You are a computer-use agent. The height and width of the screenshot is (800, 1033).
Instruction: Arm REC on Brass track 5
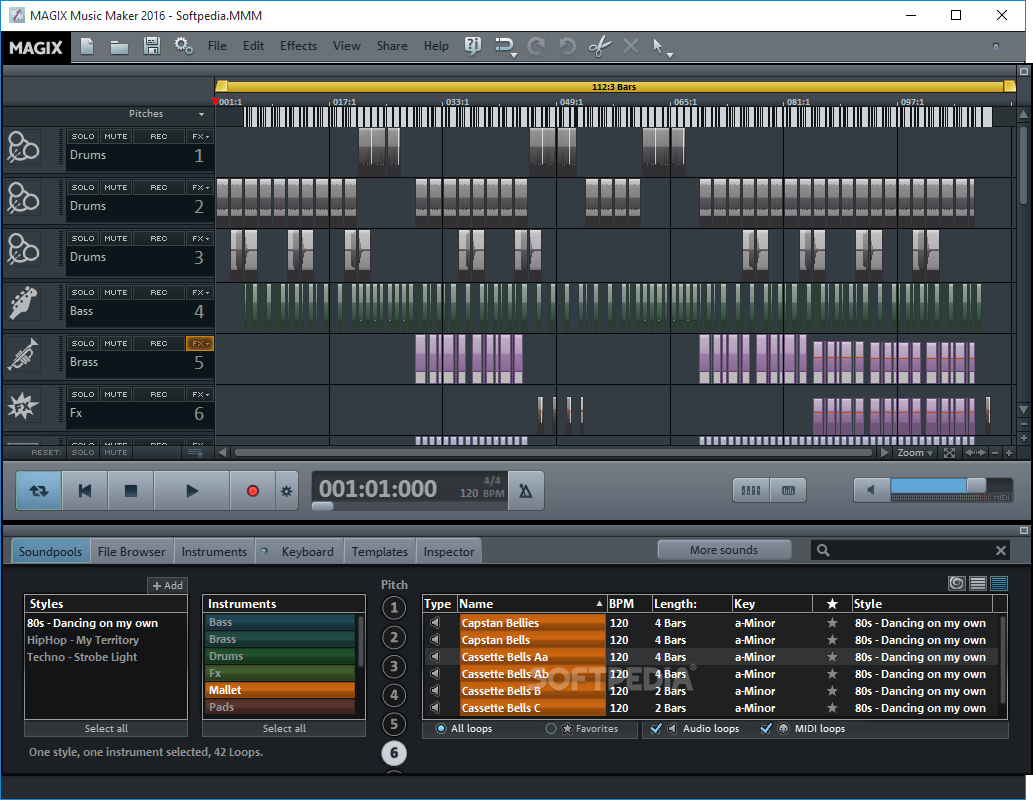(x=159, y=343)
